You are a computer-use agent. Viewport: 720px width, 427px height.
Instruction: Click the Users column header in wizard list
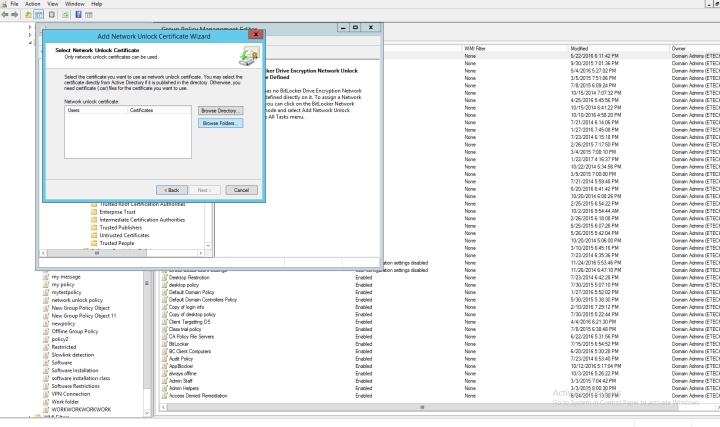point(96,110)
